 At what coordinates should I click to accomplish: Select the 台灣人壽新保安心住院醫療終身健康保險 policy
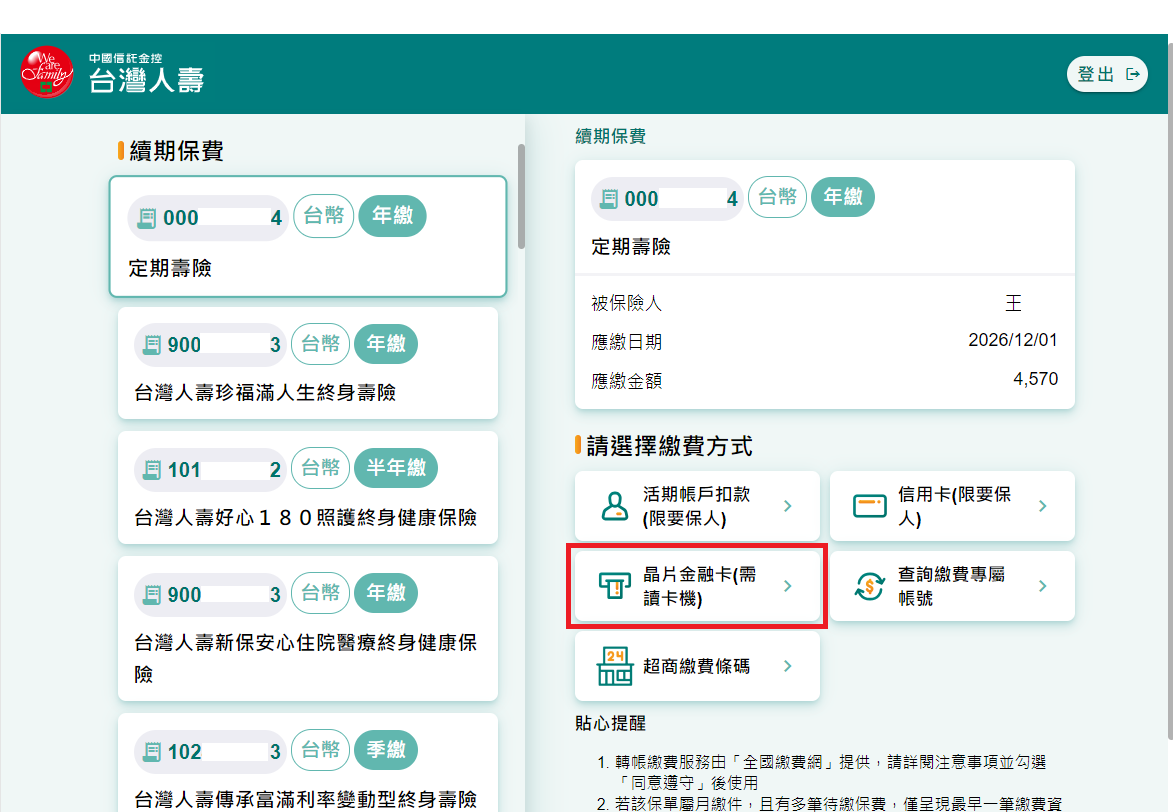(308, 629)
